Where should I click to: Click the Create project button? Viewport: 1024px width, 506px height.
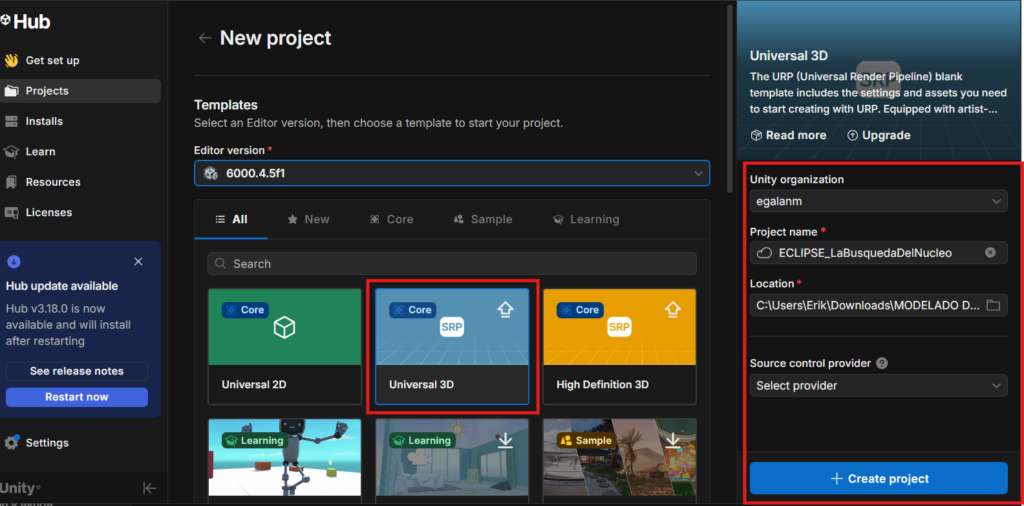pyautogui.click(x=878, y=479)
